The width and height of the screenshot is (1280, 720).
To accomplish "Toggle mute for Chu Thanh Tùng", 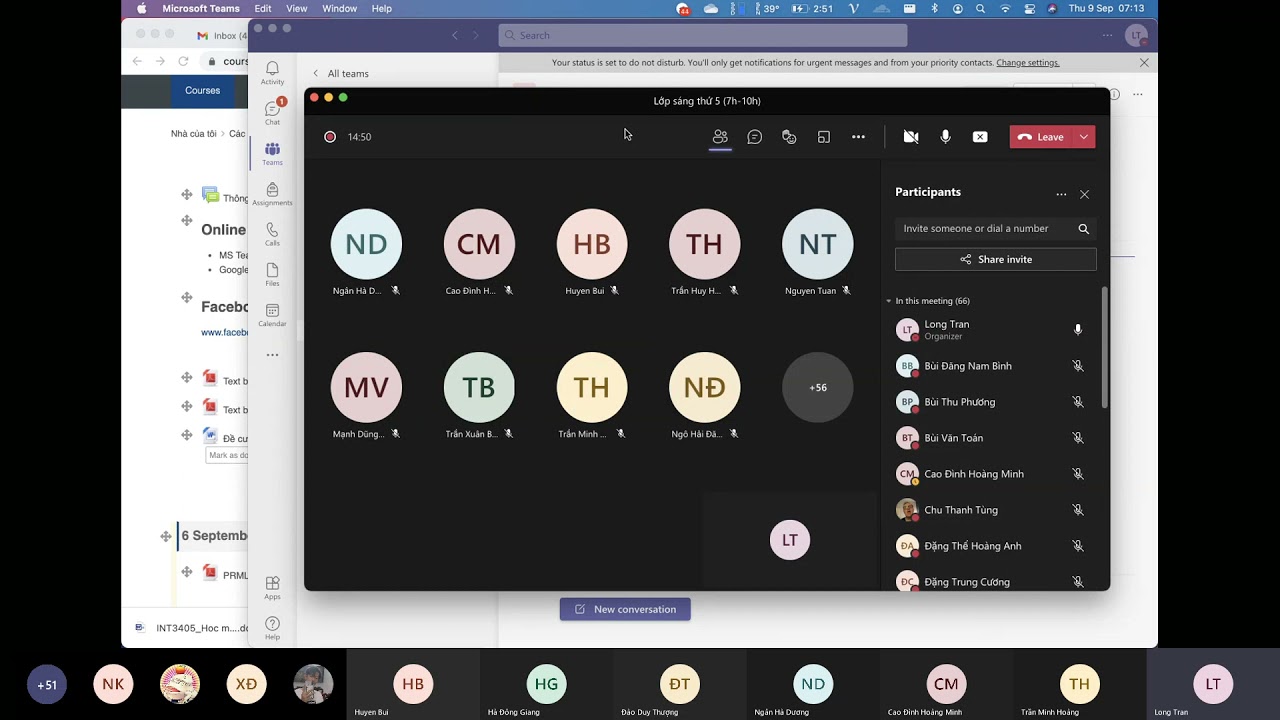I will click(x=1078, y=510).
